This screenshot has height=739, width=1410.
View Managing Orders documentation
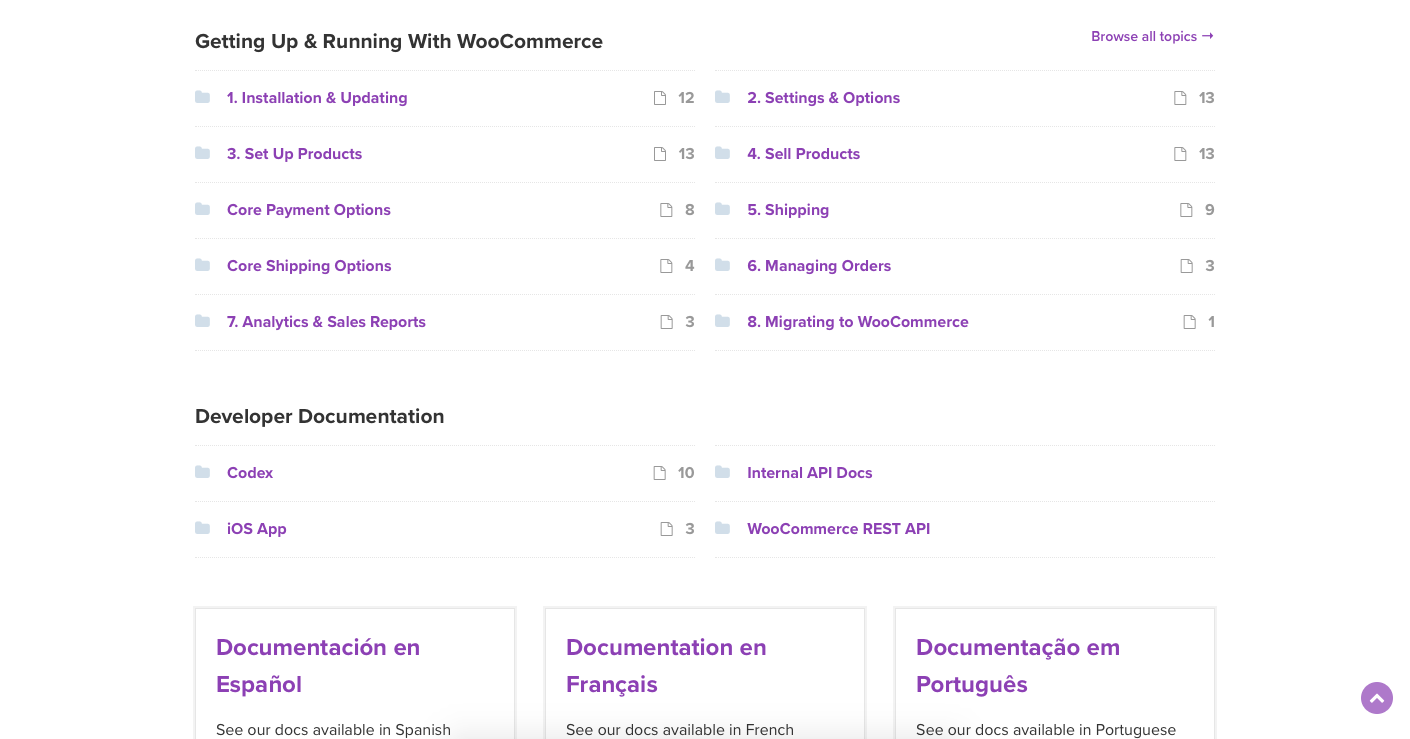coord(818,266)
